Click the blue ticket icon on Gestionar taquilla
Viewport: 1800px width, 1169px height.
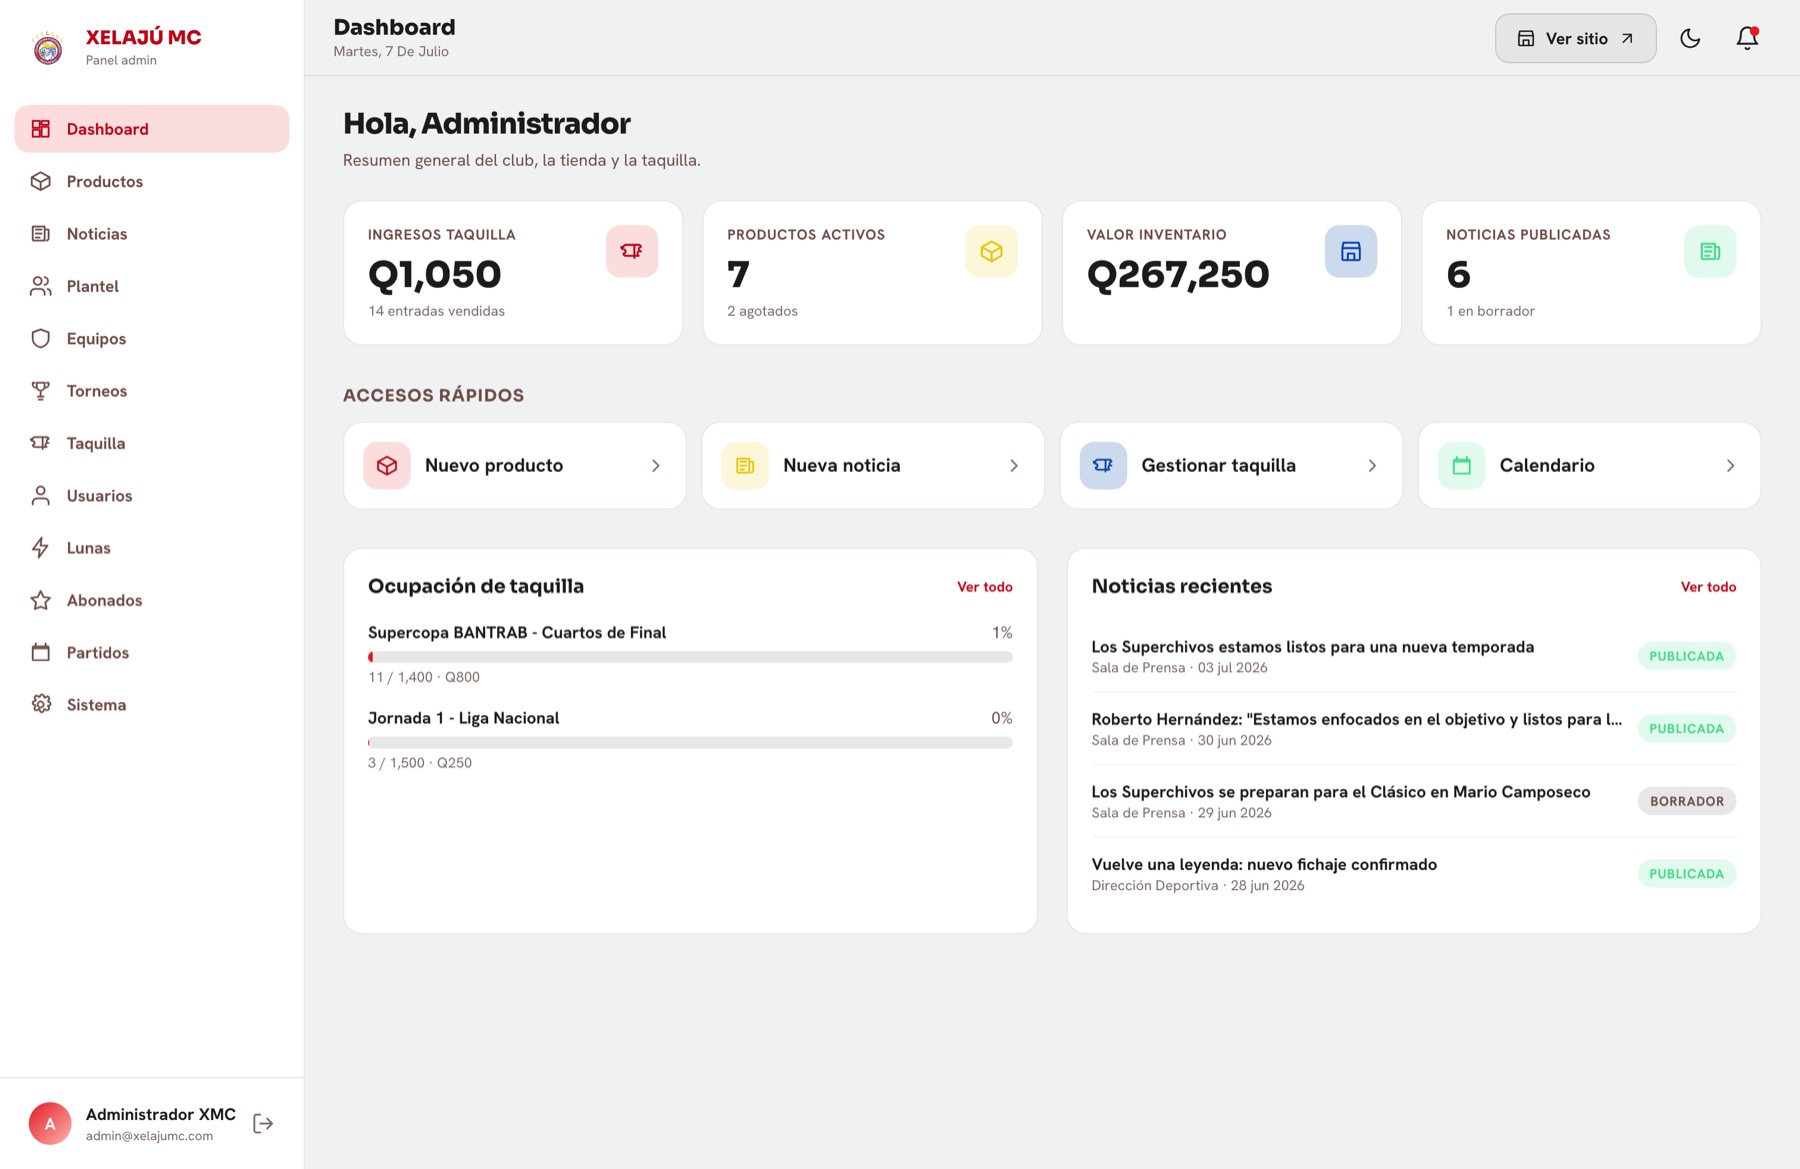click(1103, 466)
